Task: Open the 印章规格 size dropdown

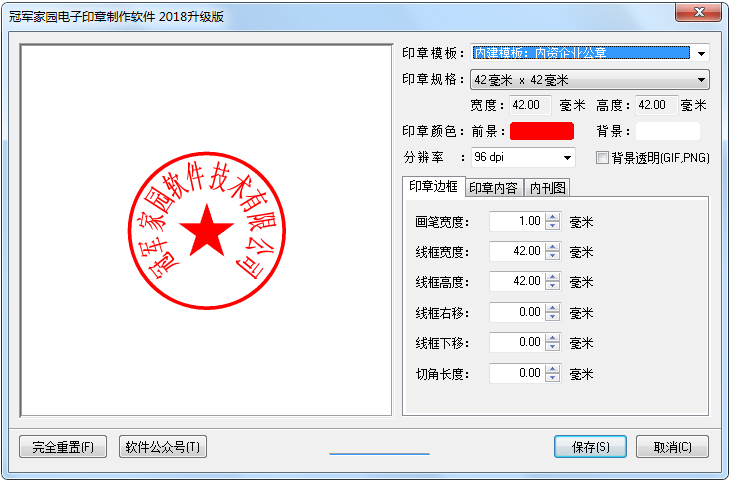Action: tap(589, 80)
